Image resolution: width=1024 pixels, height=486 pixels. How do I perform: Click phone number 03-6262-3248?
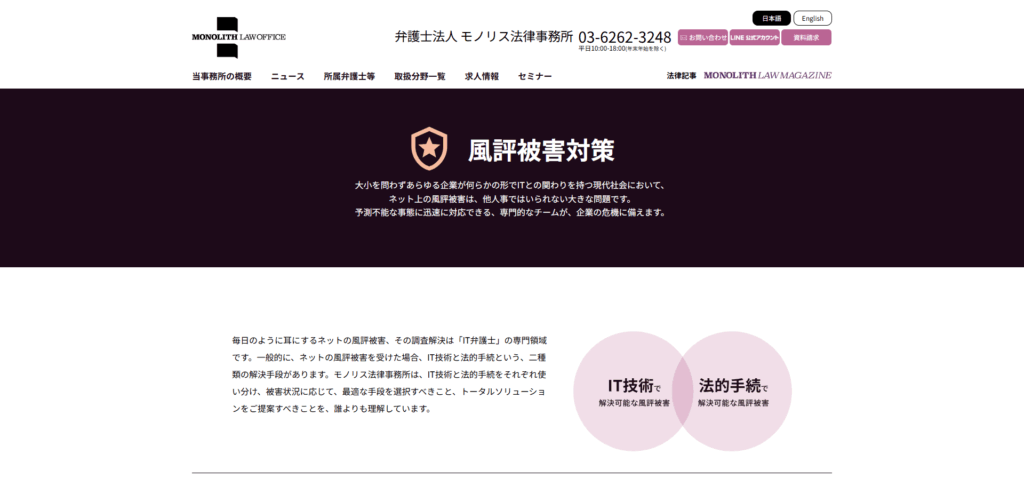(624, 37)
